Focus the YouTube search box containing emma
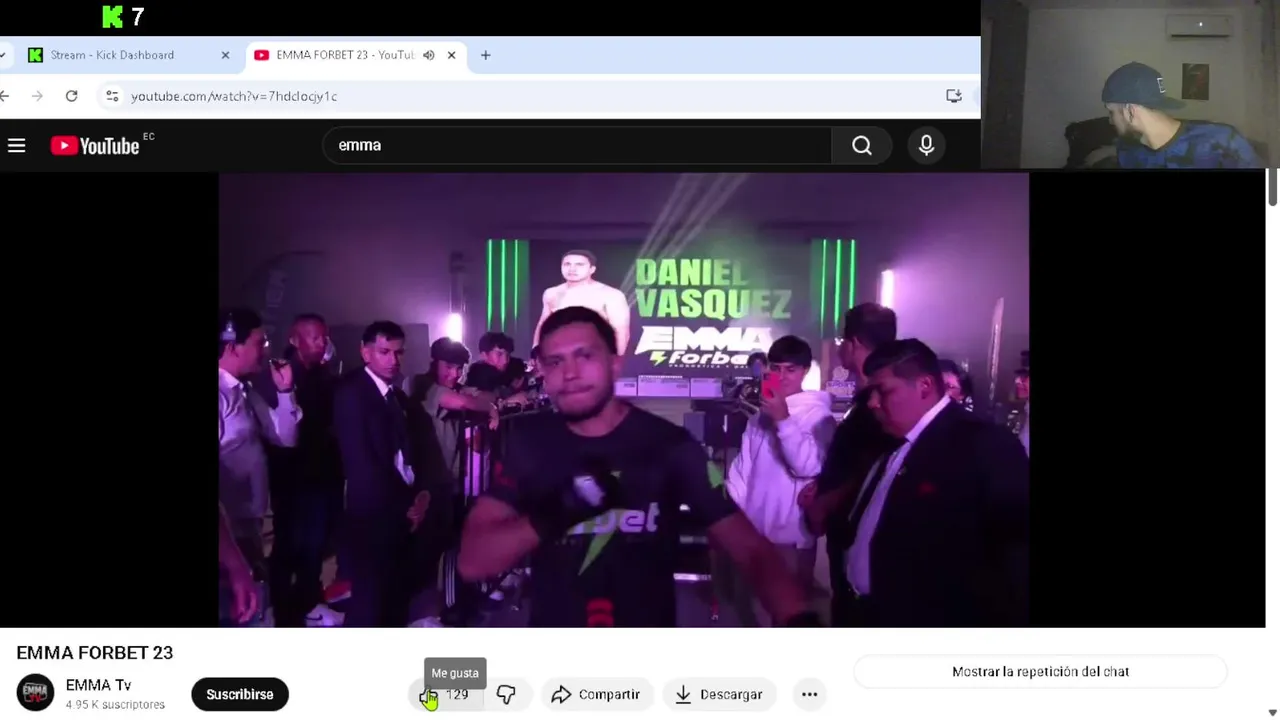 577,146
